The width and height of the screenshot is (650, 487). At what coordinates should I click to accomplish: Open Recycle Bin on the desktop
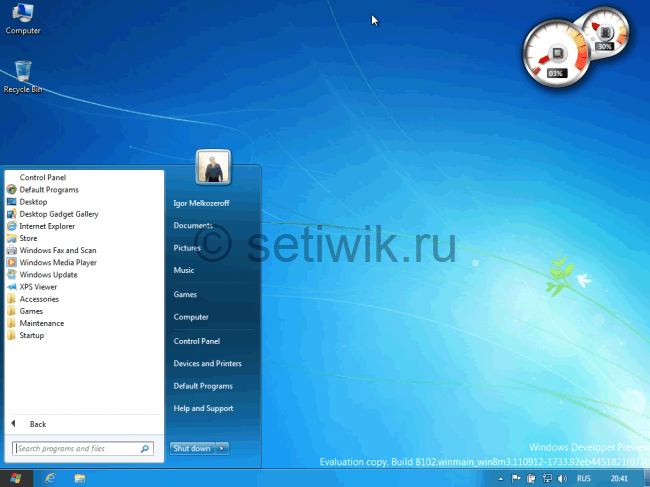22,76
